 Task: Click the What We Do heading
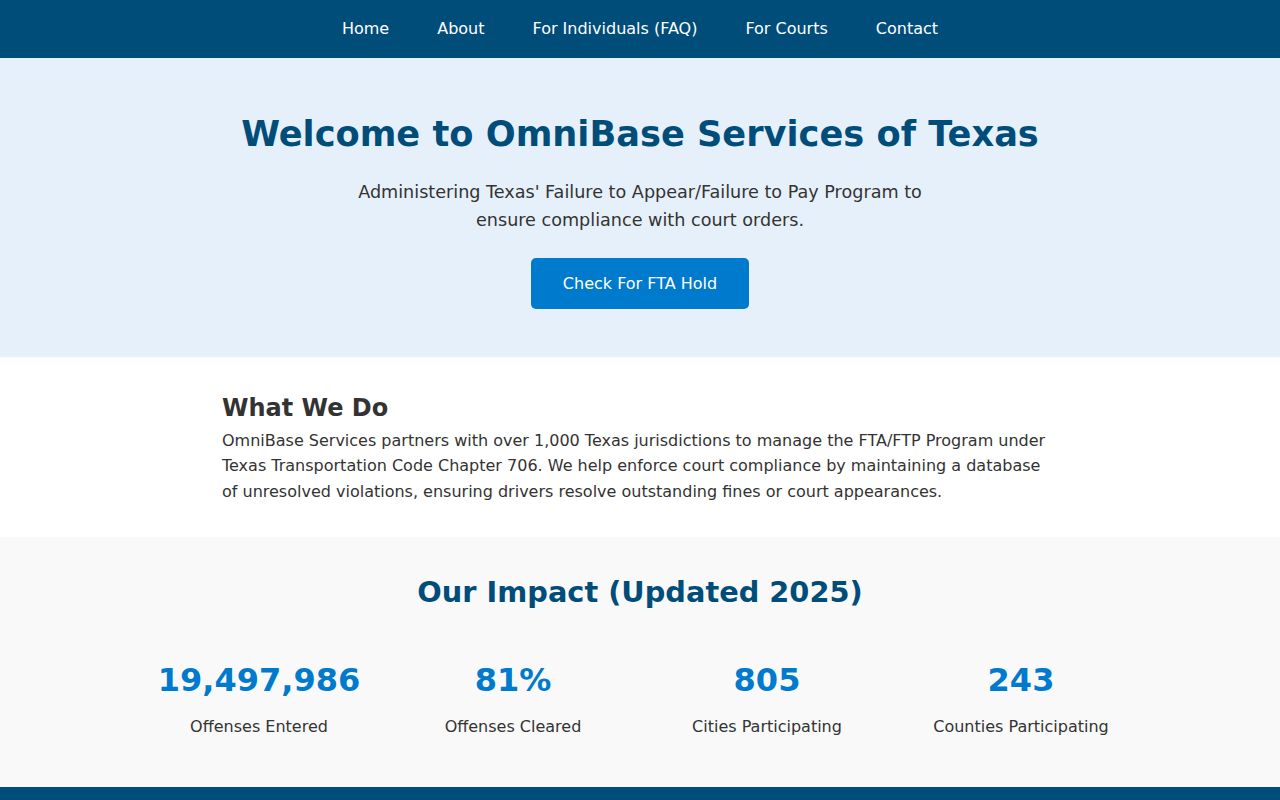pos(305,408)
